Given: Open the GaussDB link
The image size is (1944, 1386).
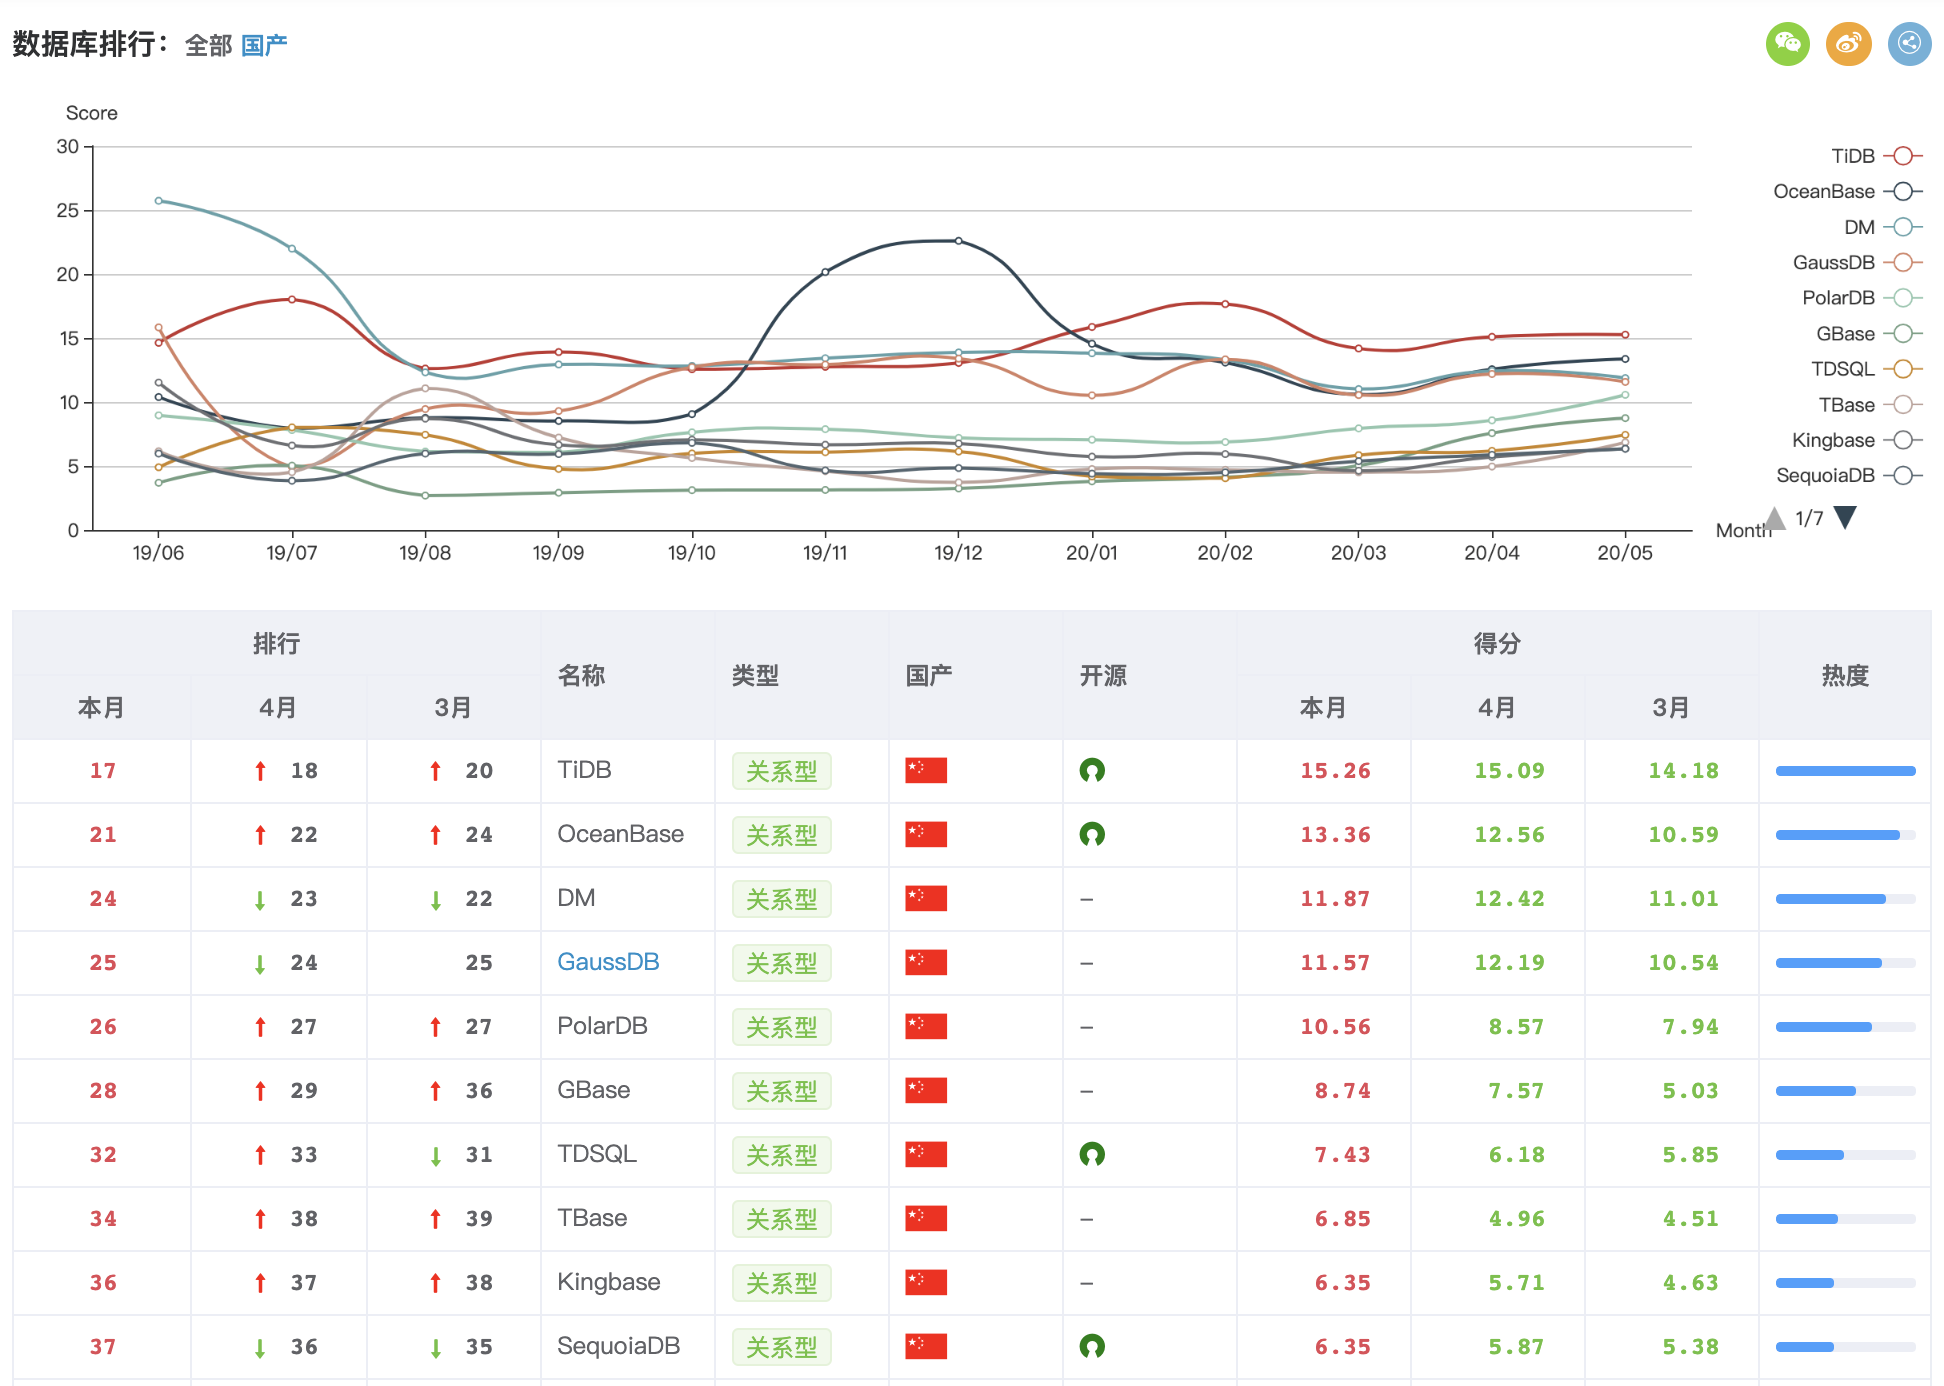Looking at the screenshot, I should click(x=608, y=962).
